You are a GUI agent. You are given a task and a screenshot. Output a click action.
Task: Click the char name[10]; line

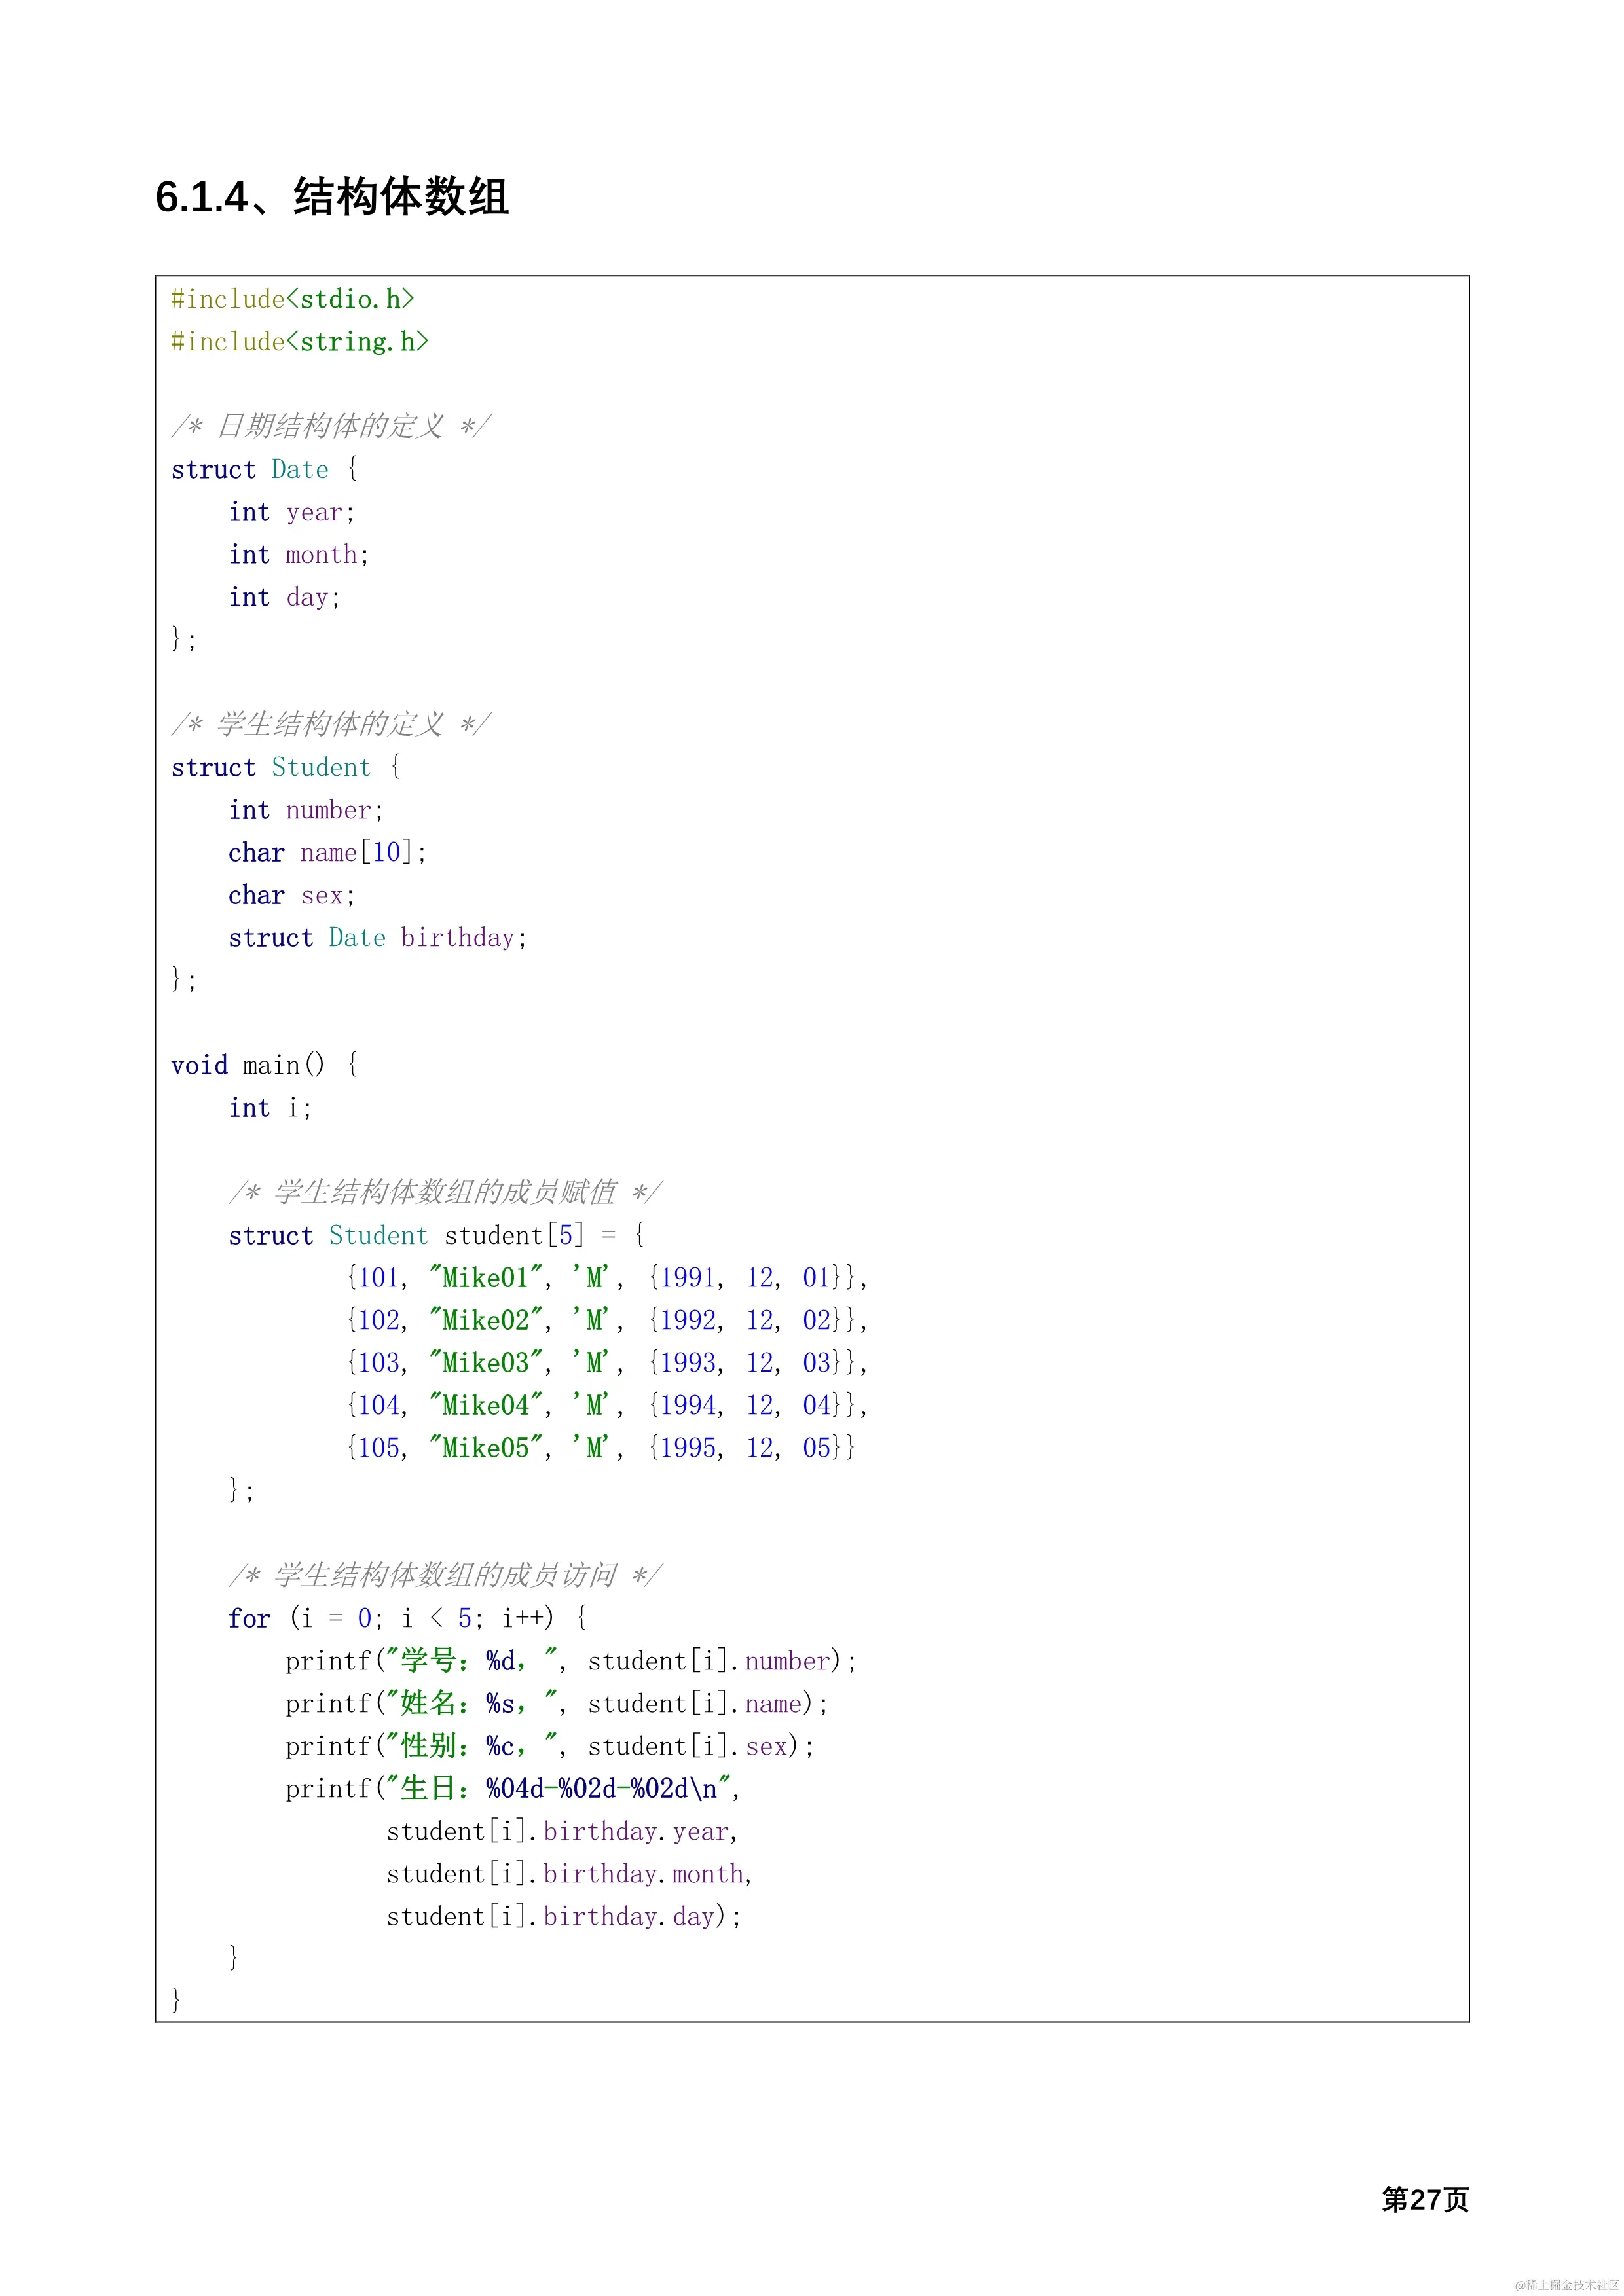coord(327,852)
